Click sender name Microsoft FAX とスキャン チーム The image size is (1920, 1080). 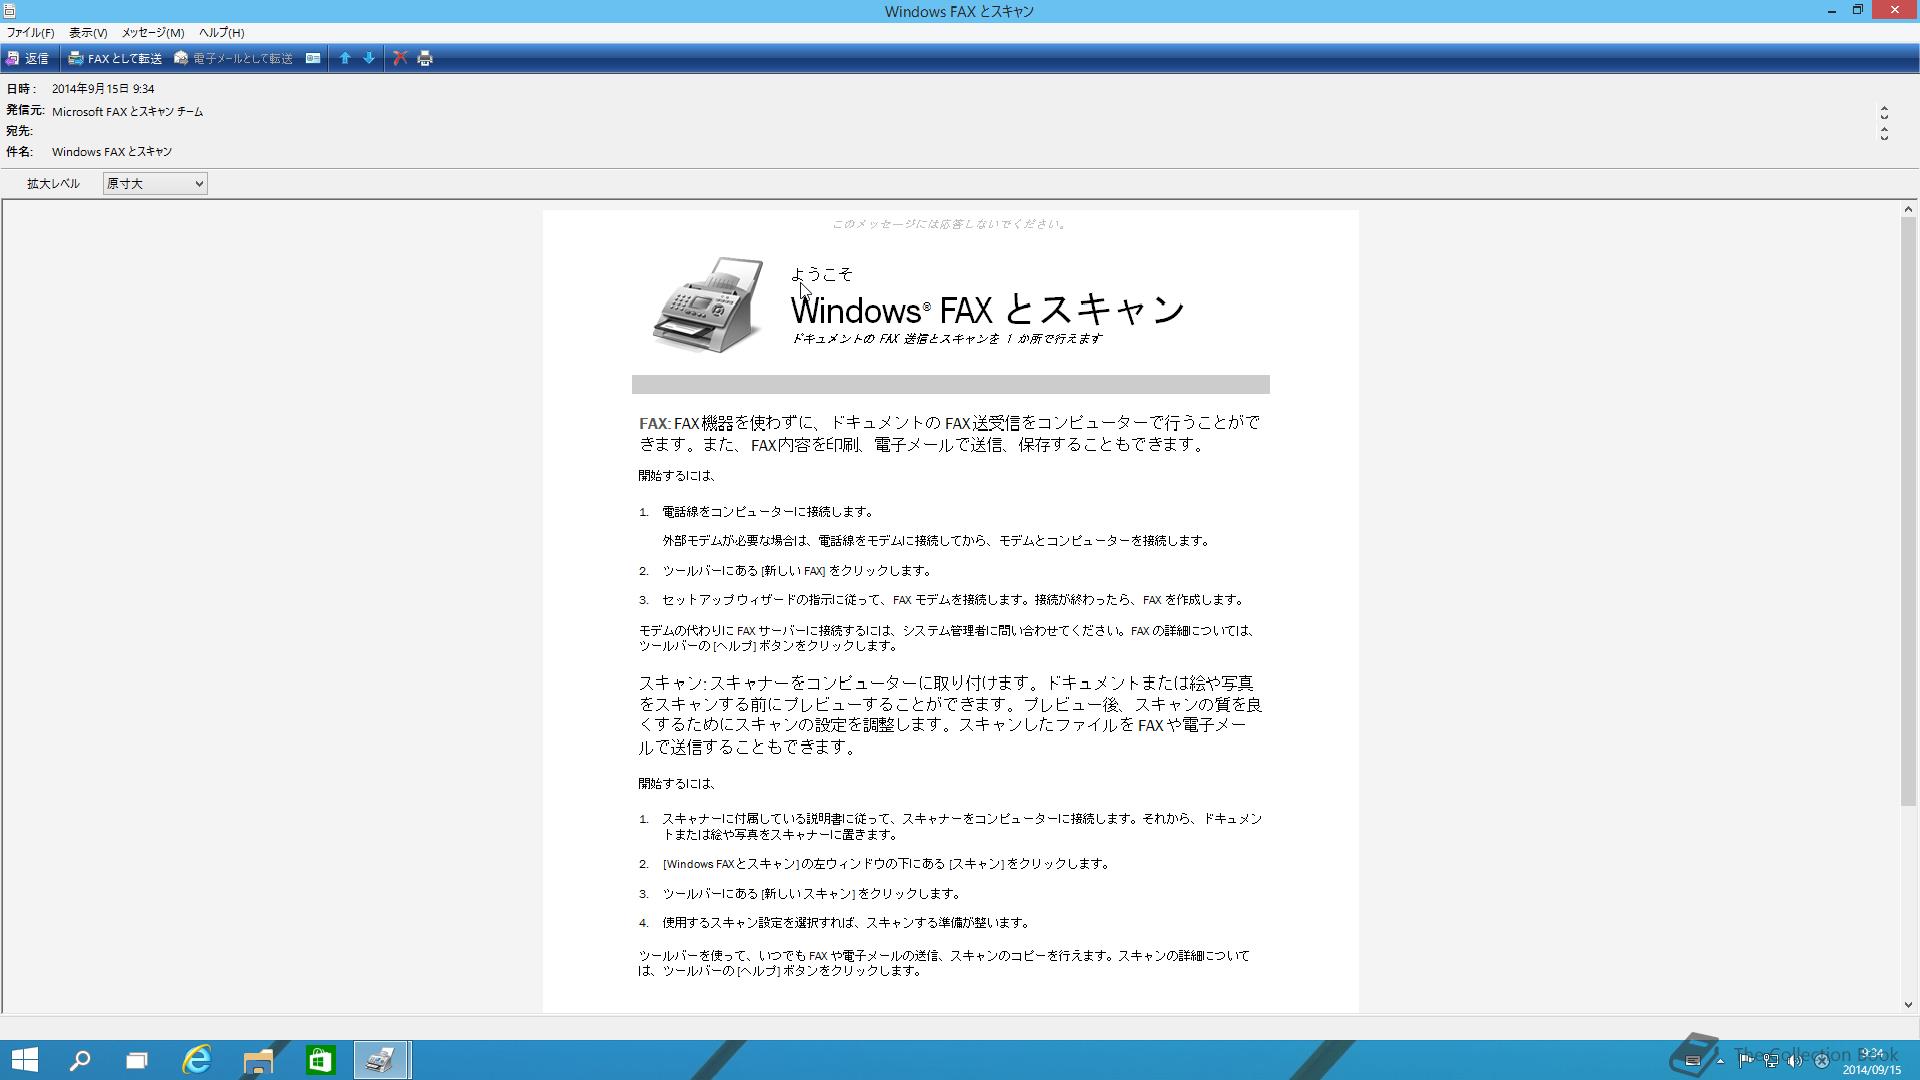127,112
